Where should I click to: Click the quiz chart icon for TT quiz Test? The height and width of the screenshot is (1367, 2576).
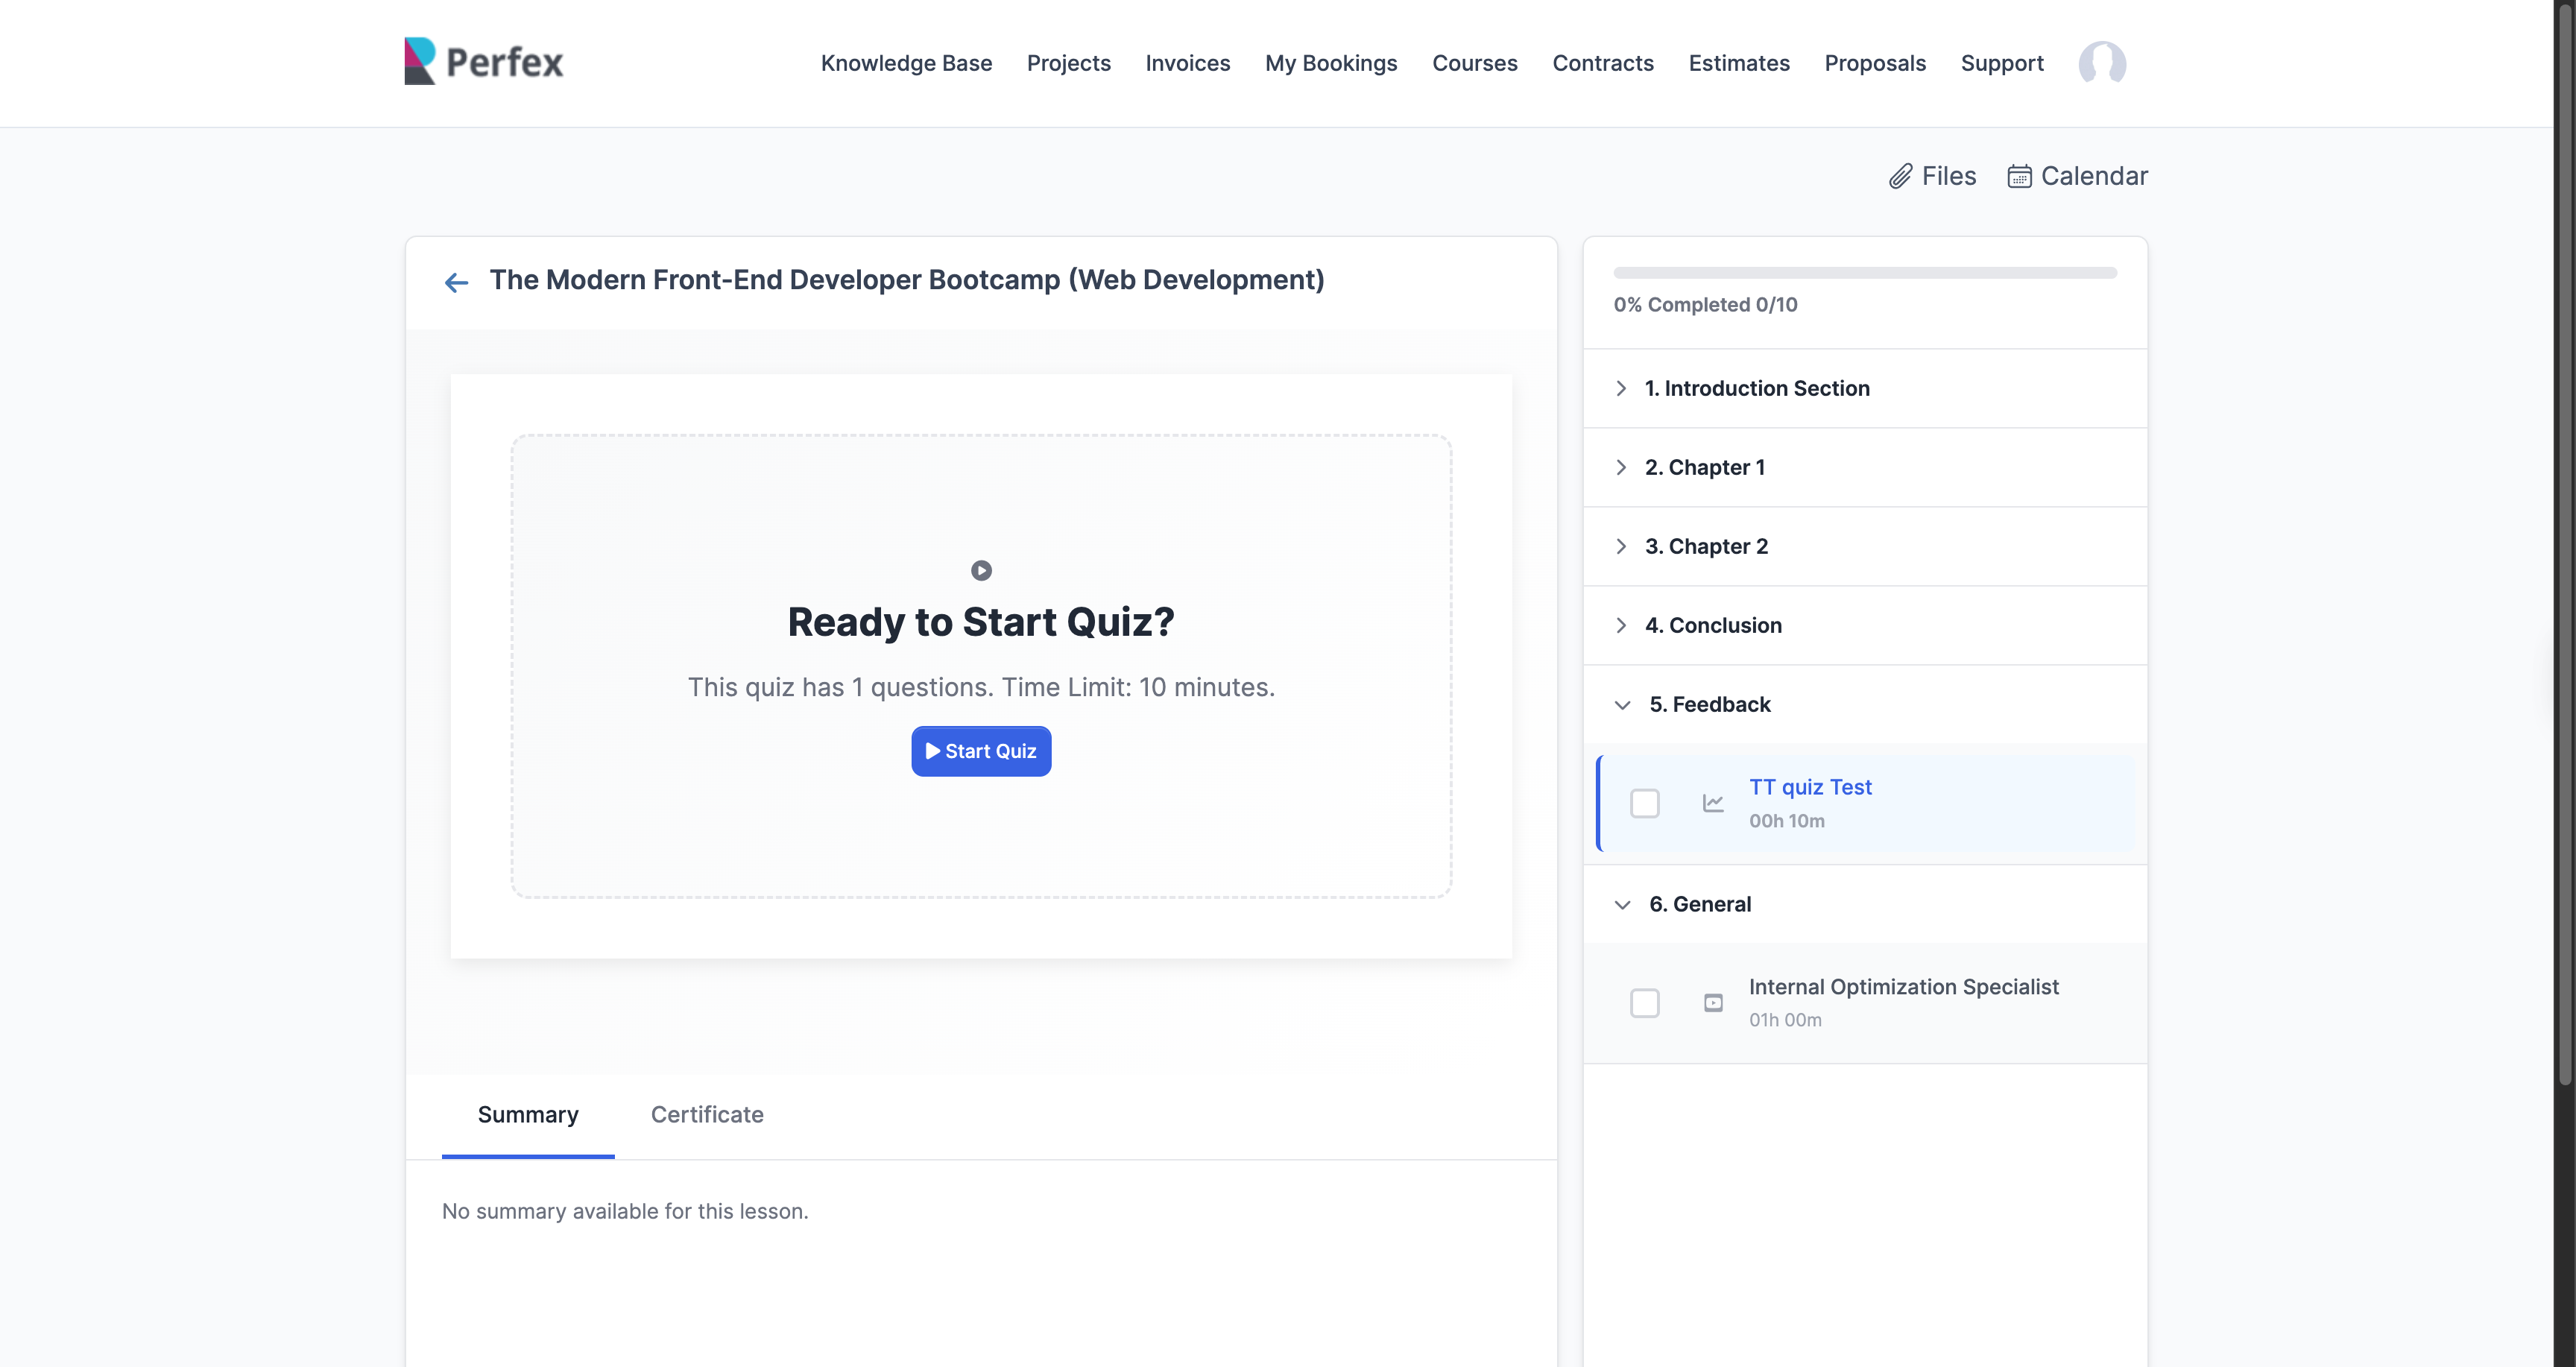point(1713,803)
